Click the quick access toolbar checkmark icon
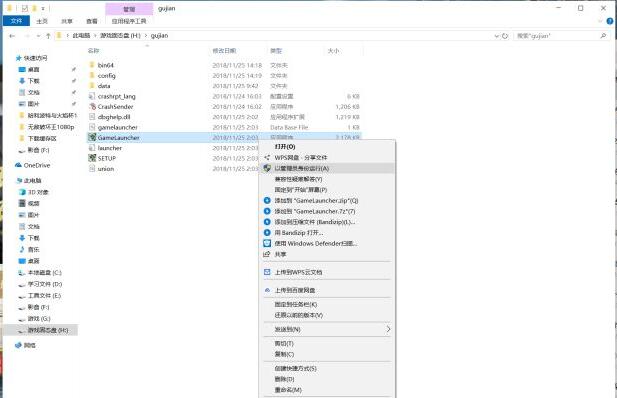This screenshot has height=398, width=617. (x=25, y=8)
